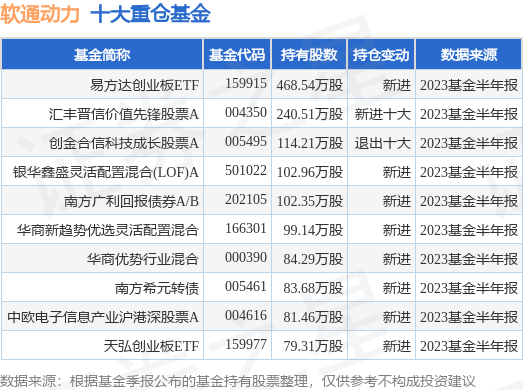The width and height of the screenshot is (523, 390).
Task: Select 中欧电子信息产业沪港深股票A fund name
Action: pyautogui.click(x=103, y=317)
